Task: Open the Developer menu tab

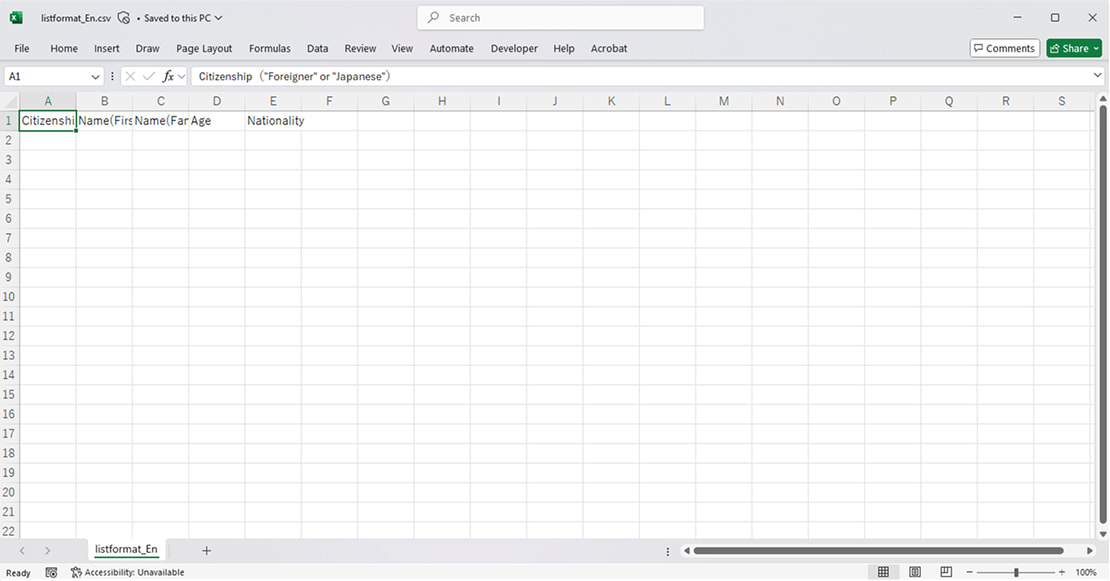Action: pyautogui.click(x=514, y=48)
